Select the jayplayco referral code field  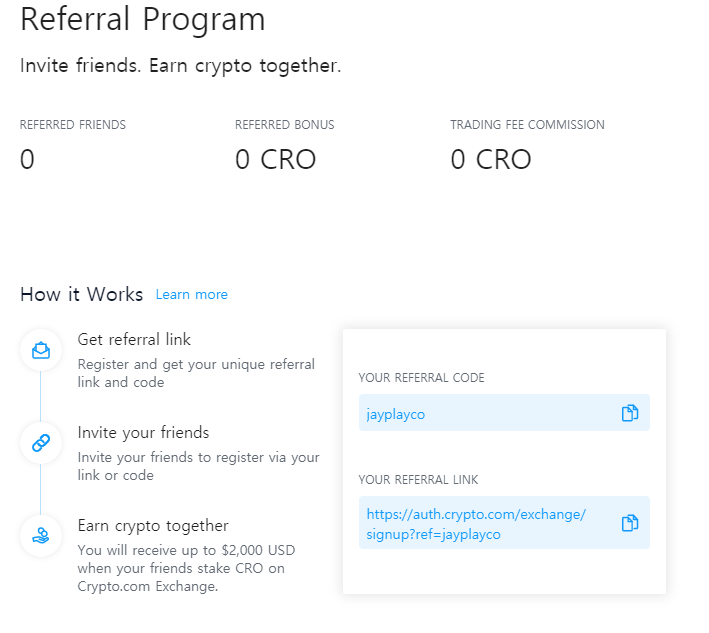[x=504, y=413]
